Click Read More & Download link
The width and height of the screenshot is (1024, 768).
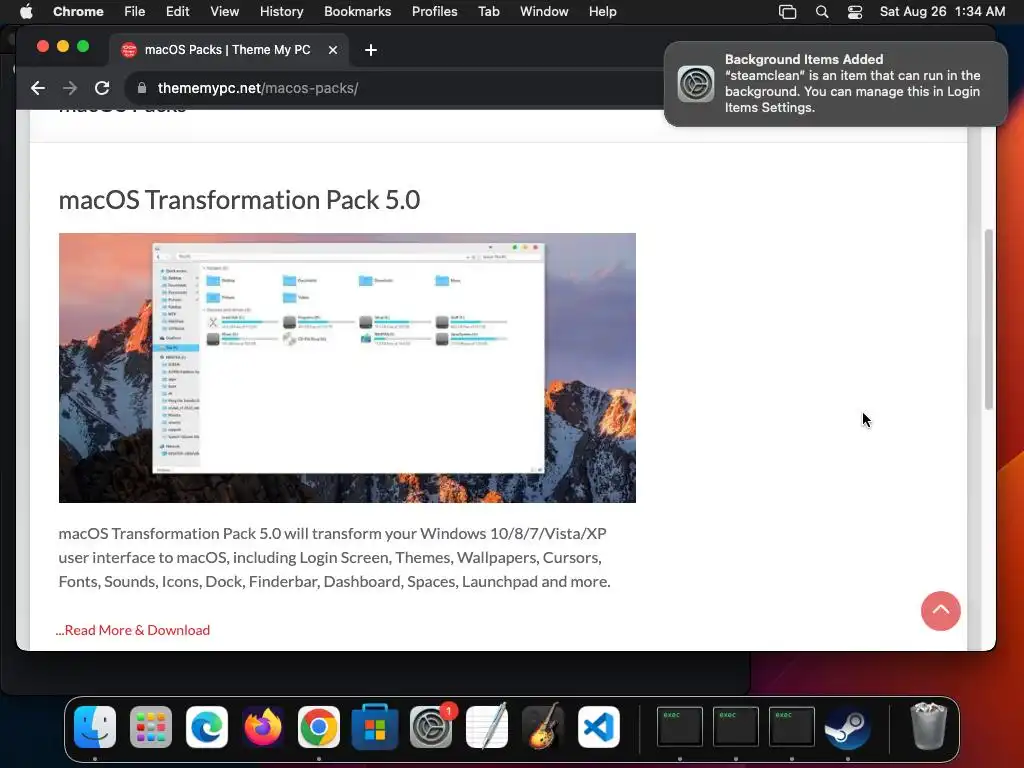[x=133, y=630]
